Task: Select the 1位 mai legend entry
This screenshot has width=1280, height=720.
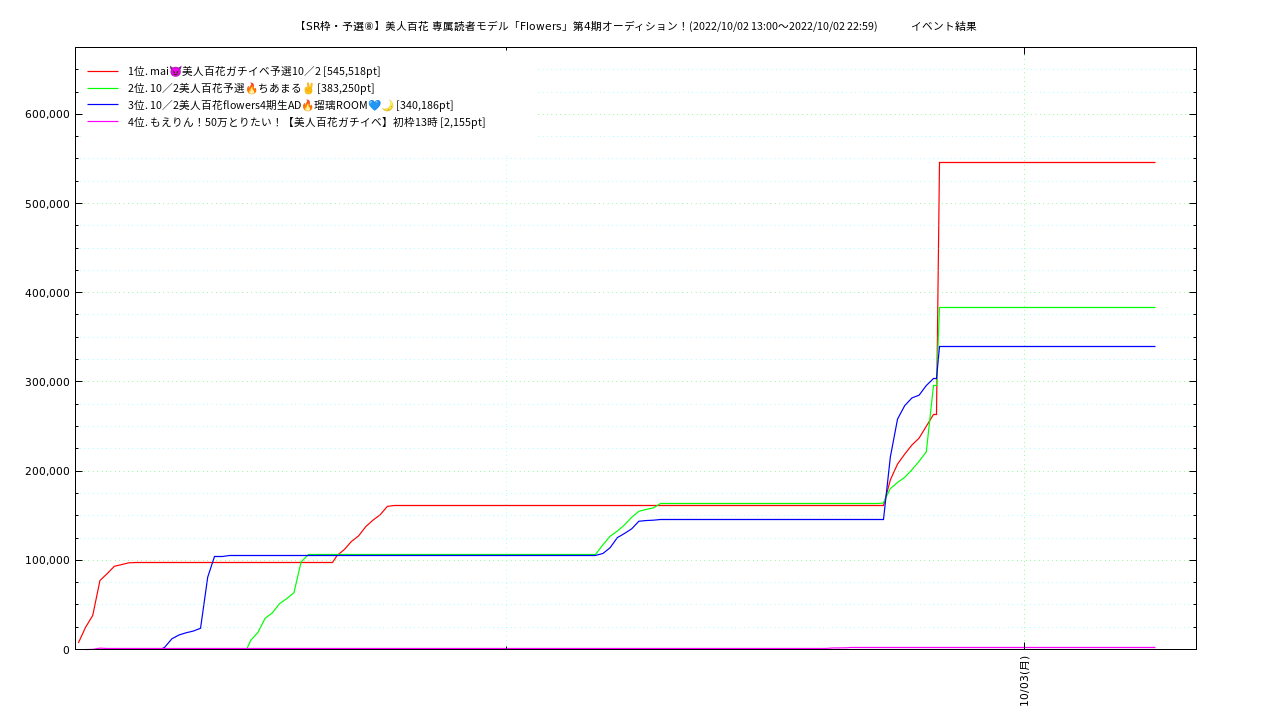Action: 254,71
